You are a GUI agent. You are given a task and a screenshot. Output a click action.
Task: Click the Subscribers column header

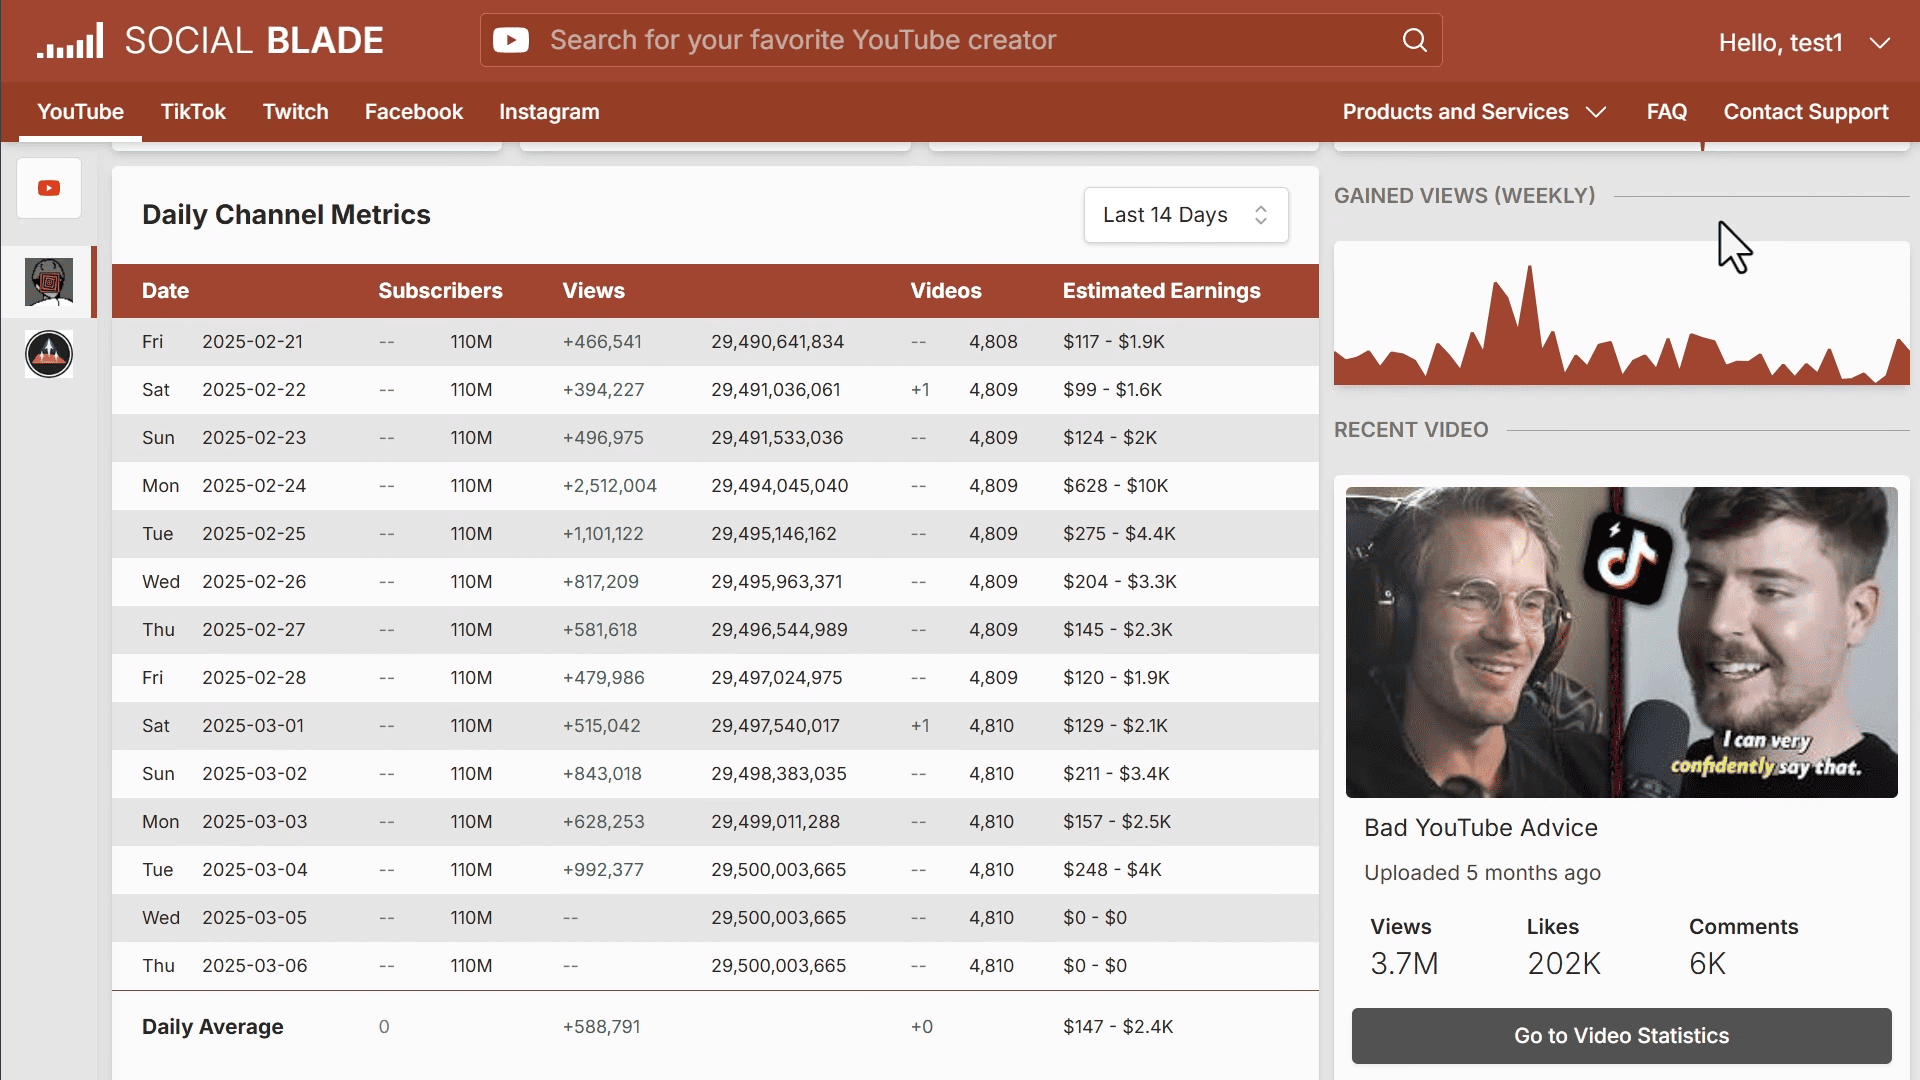click(x=440, y=291)
